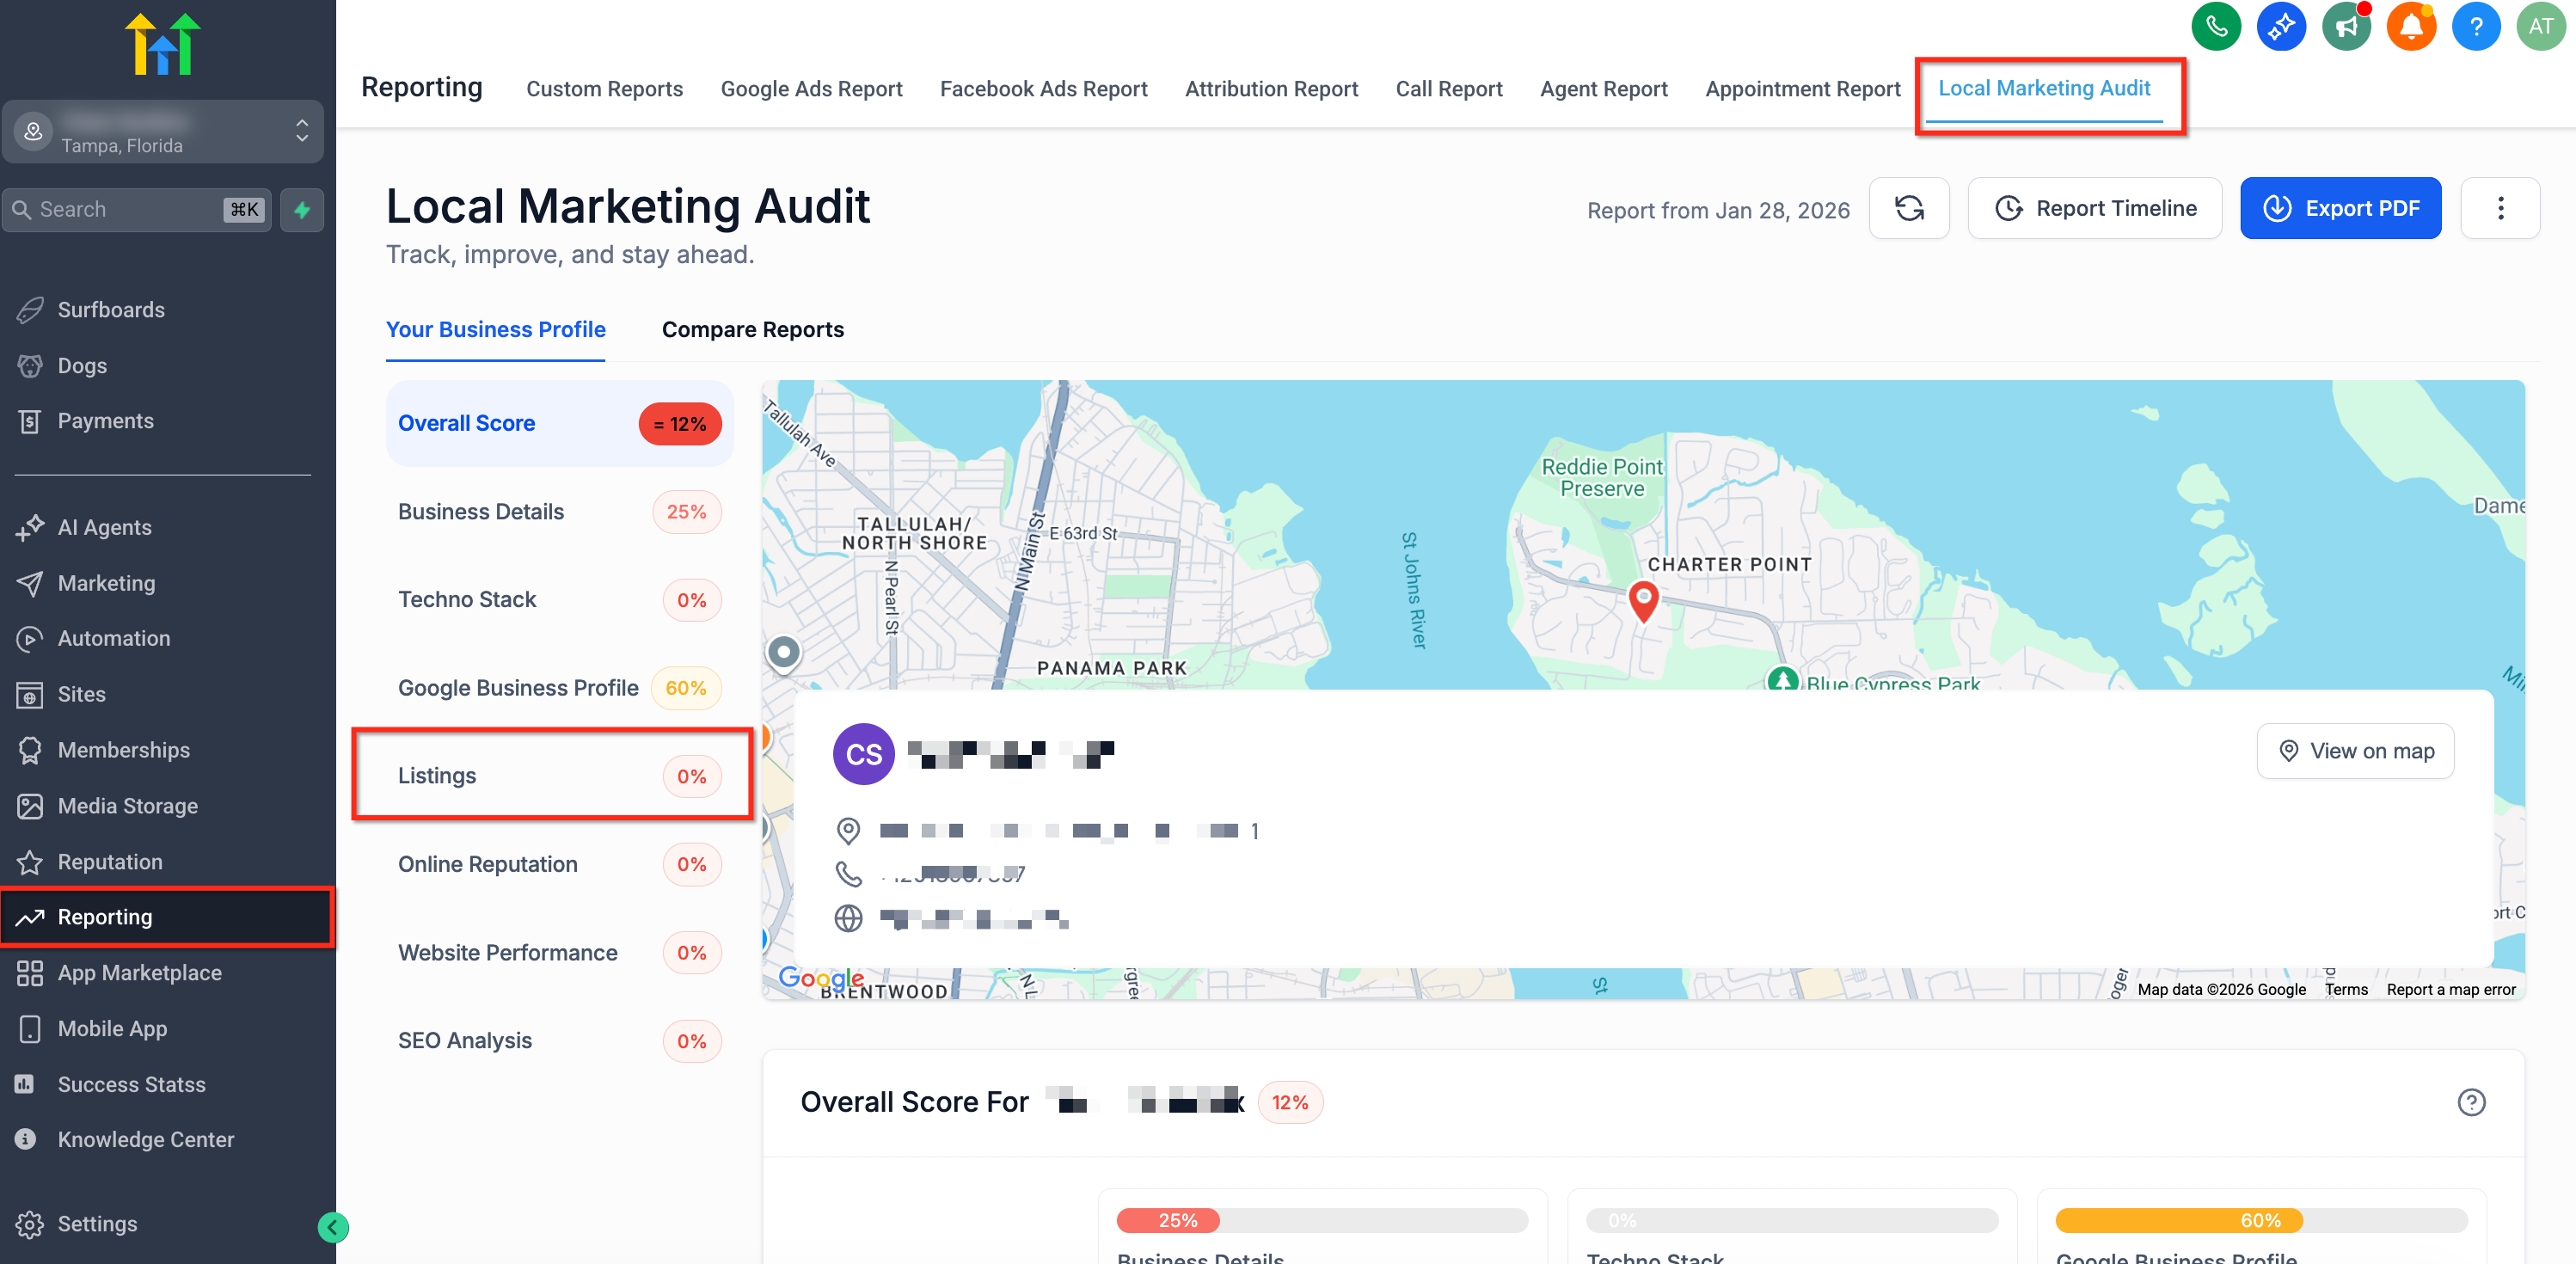Select Google Business Profile 60% score

pos(559,688)
